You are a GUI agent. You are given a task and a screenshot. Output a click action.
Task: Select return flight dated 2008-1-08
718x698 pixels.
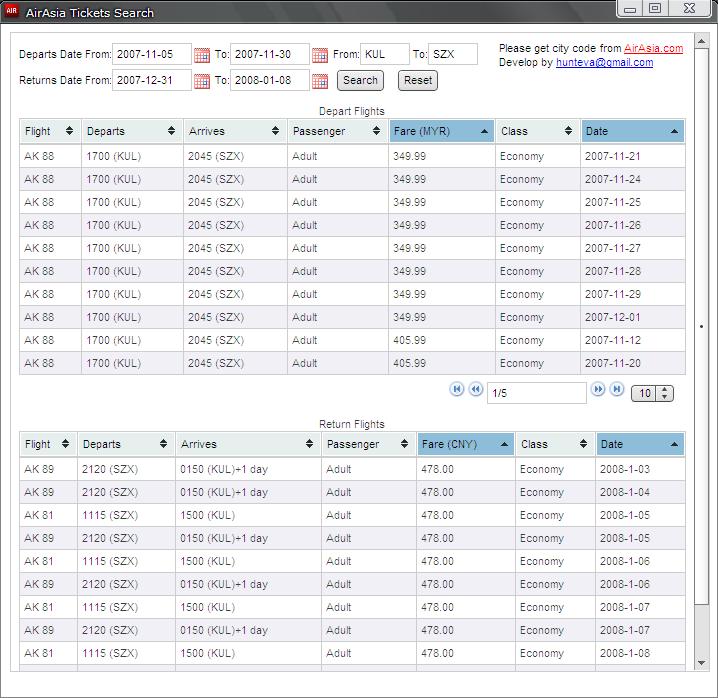point(352,653)
